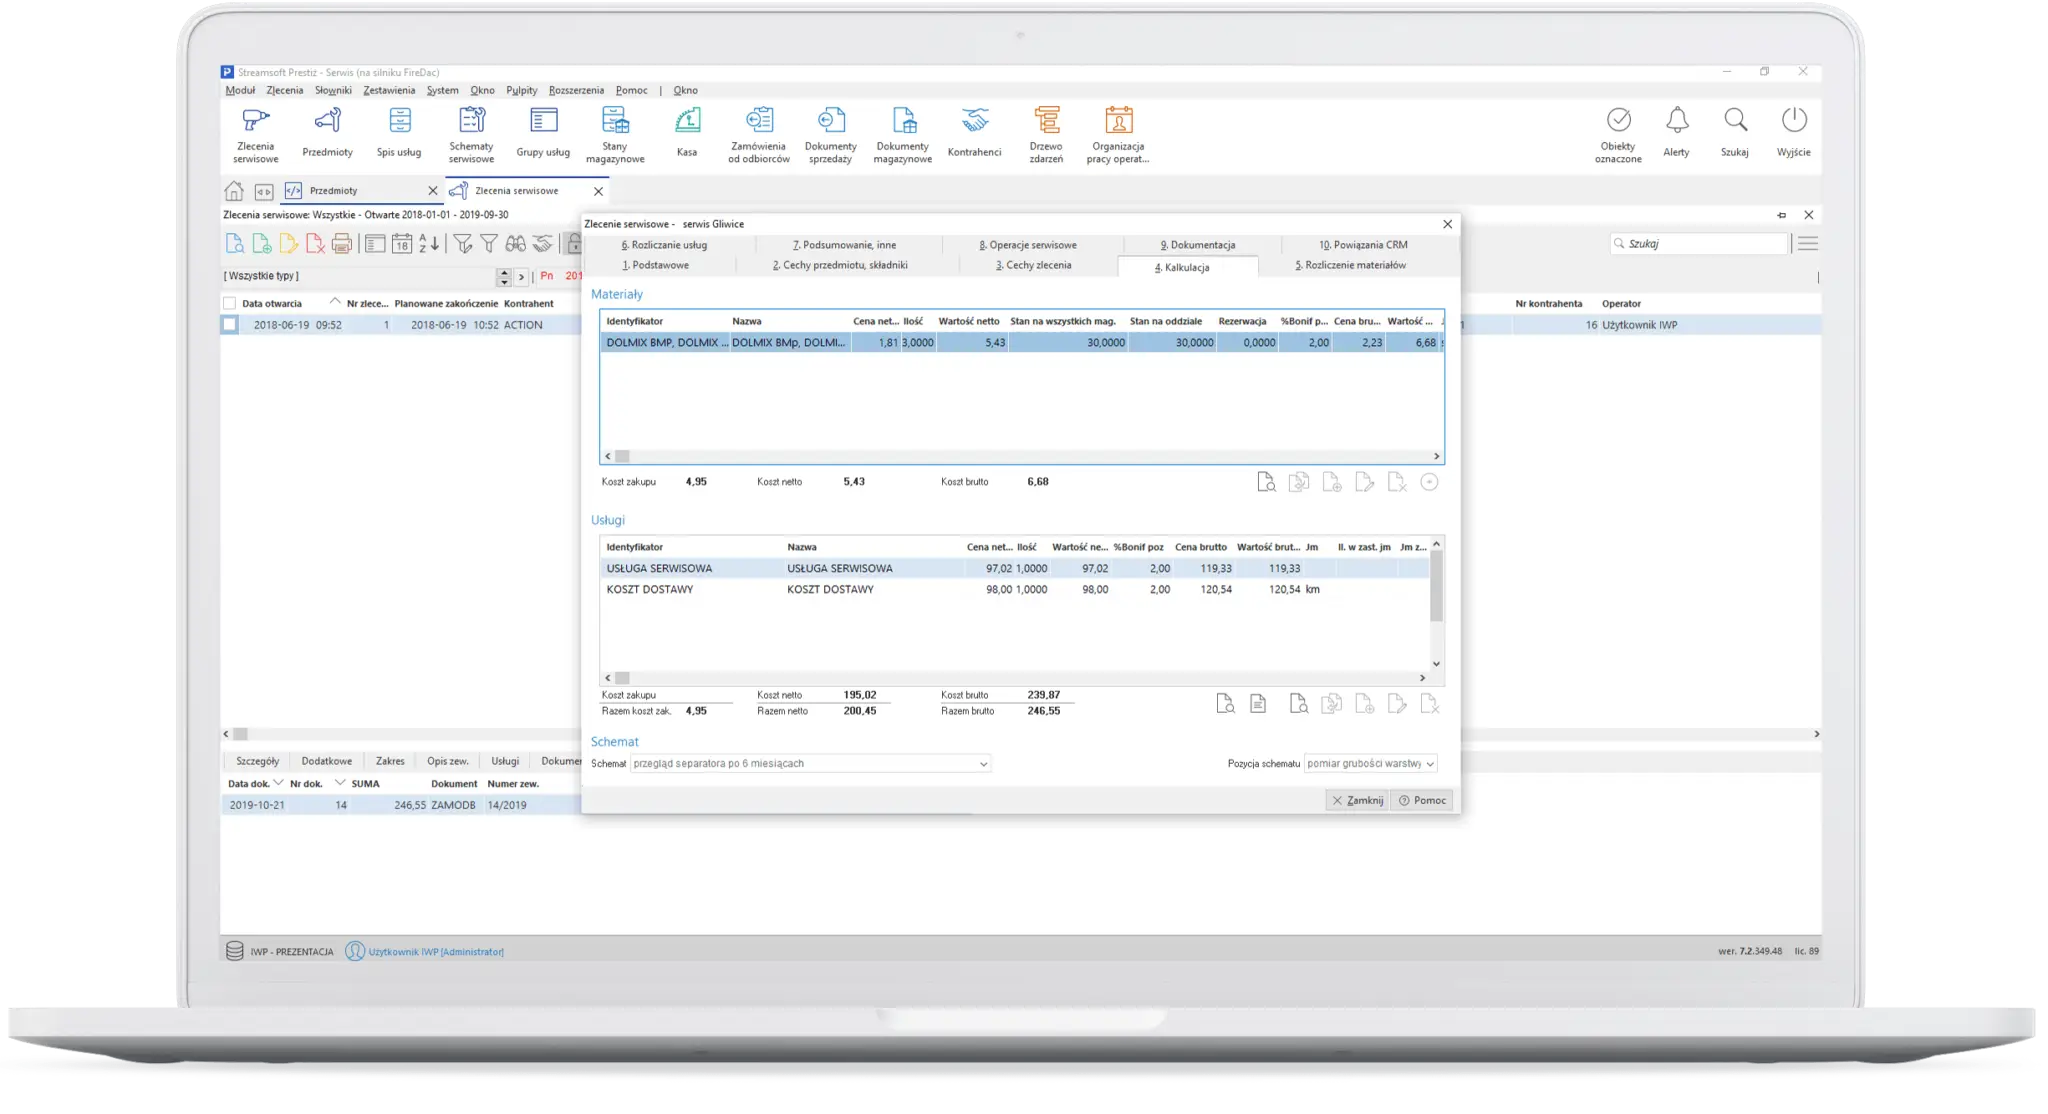Screen dimensions: 2048x1114
Task: Expand the Schemat dropdown
Action: pos(983,764)
